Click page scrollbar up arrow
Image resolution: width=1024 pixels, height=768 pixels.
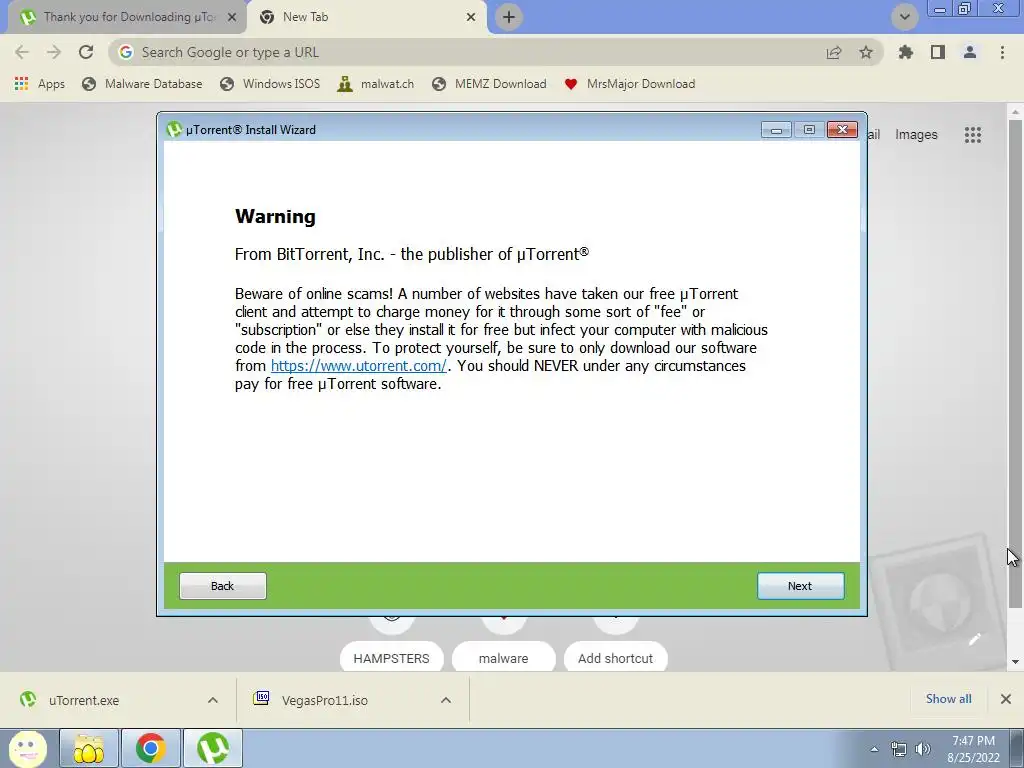pyautogui.click(x=1016, y=112)
